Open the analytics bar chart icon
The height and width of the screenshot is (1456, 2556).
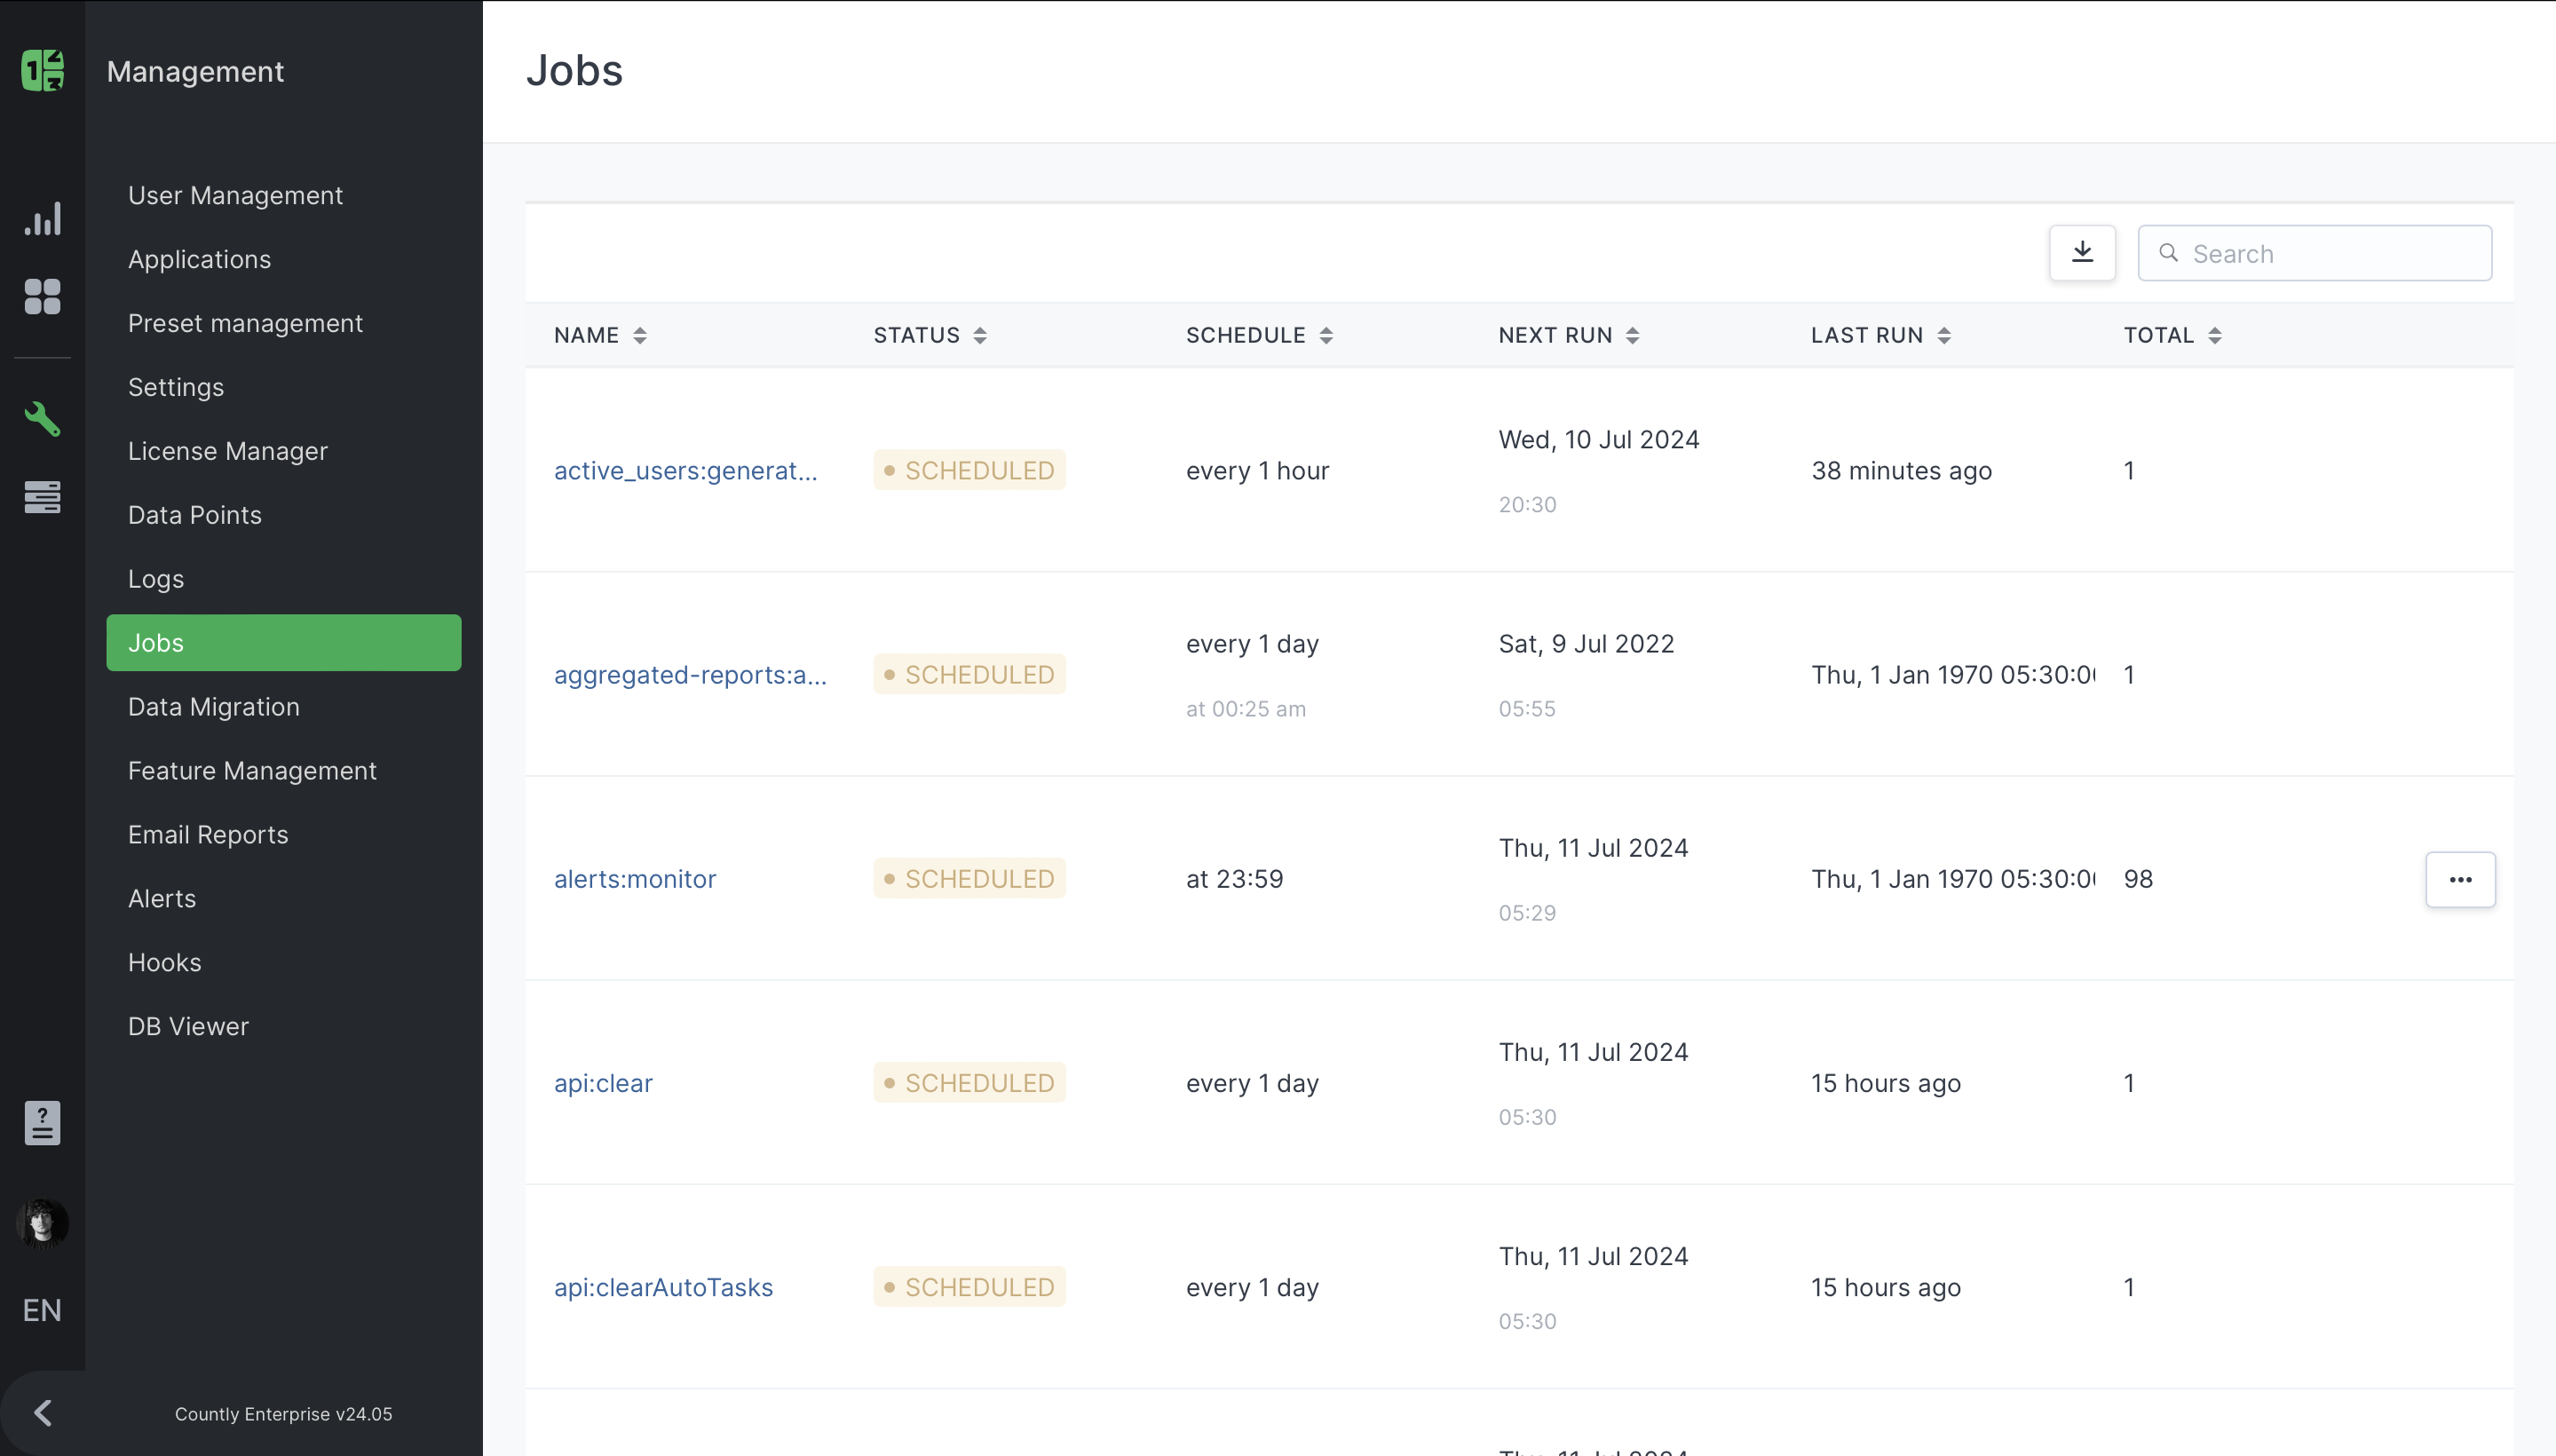tap(42, 219)
